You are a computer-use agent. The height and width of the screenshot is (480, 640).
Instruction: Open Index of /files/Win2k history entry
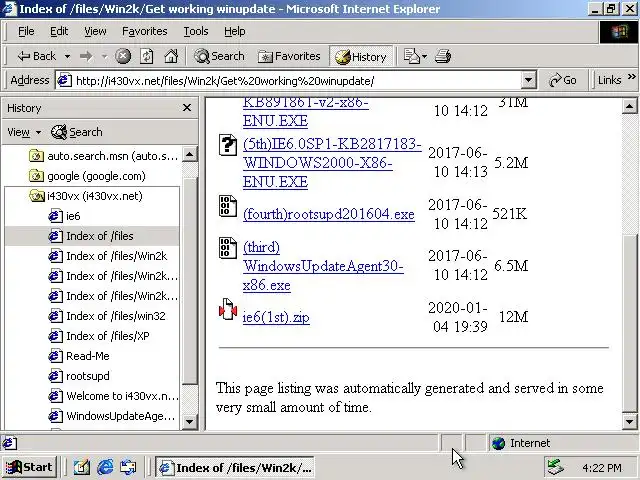point(108,256)
